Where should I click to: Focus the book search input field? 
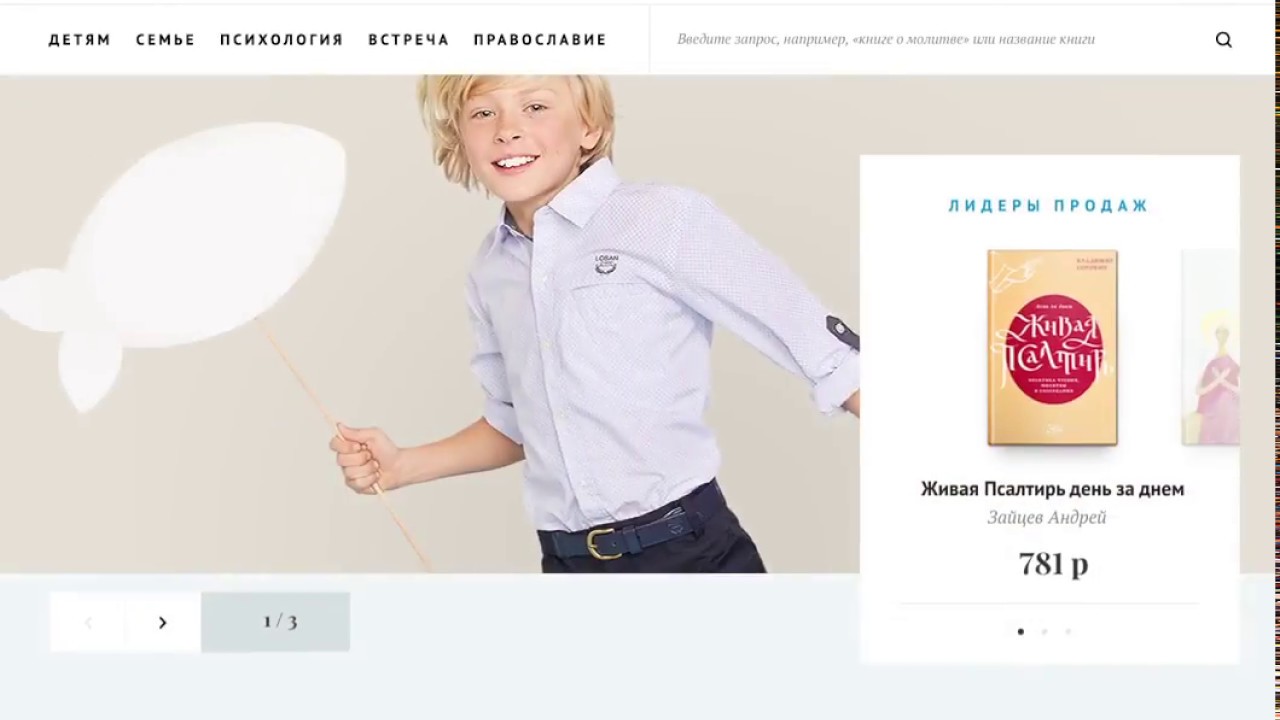coord(930,40)
